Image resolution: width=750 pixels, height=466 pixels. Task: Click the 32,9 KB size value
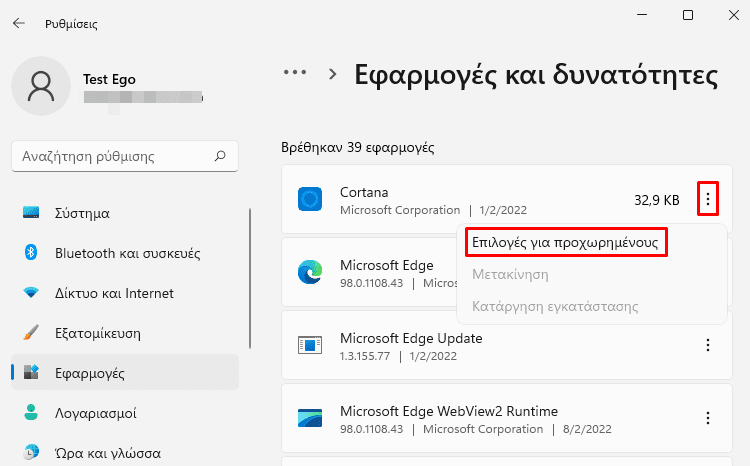point(657,200)
